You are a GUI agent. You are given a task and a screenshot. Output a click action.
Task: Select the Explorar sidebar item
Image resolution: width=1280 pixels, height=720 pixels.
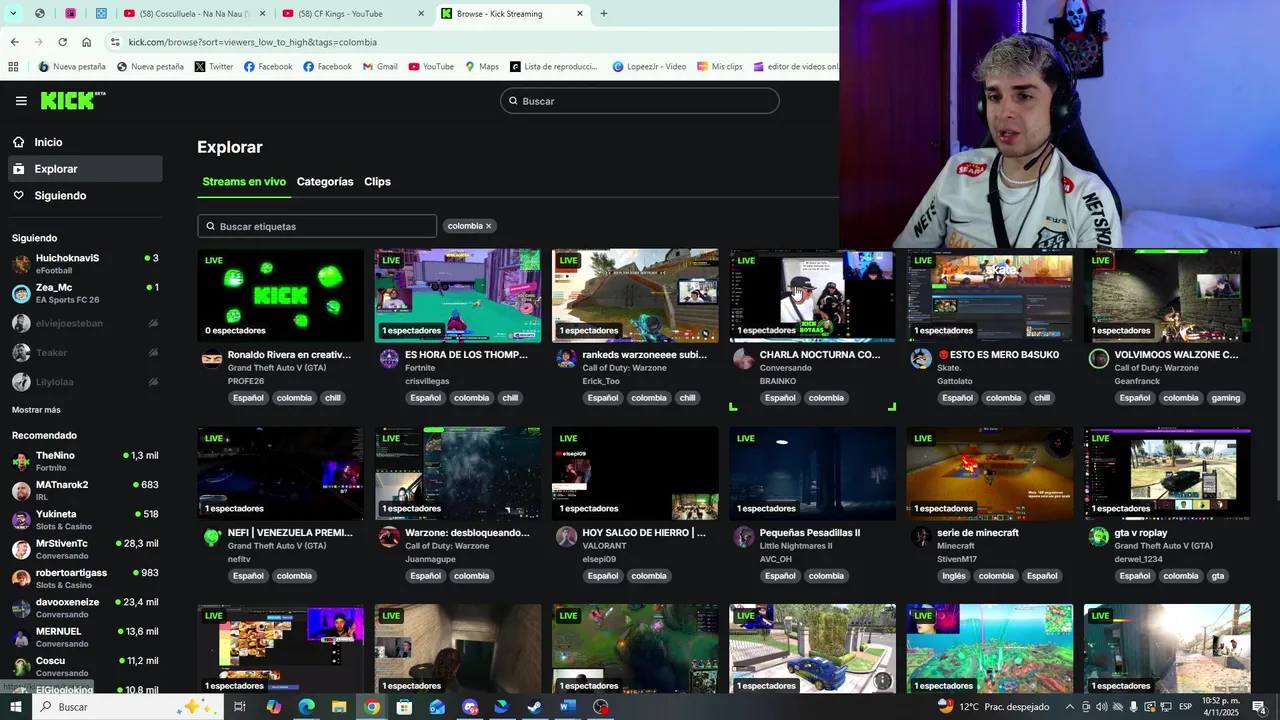(x=85, y=169)
